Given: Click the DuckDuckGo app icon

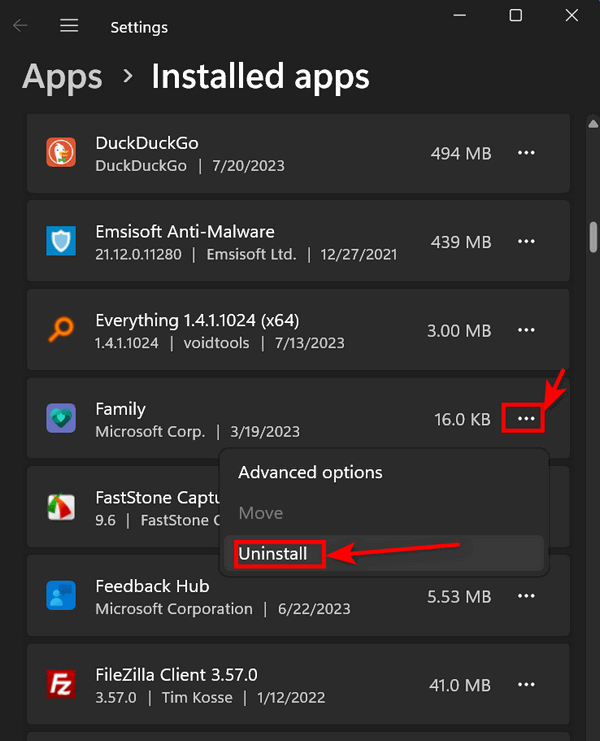Looking at the screenshot, I should [x=61, y=152].
